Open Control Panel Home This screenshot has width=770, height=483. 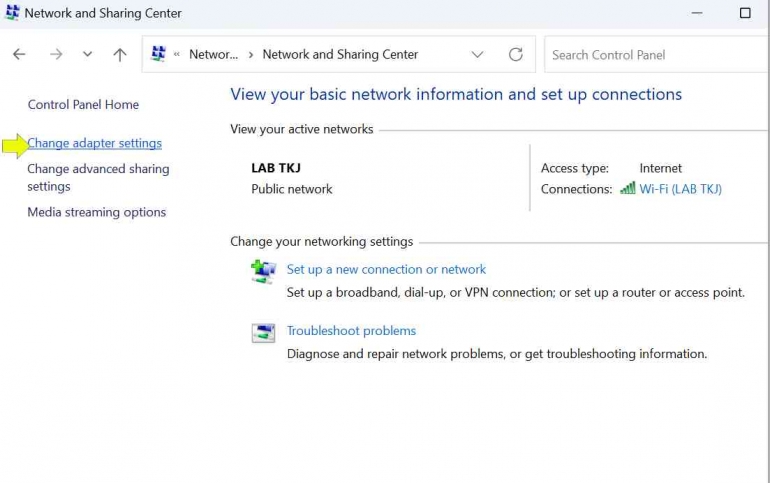click(83, 105)
